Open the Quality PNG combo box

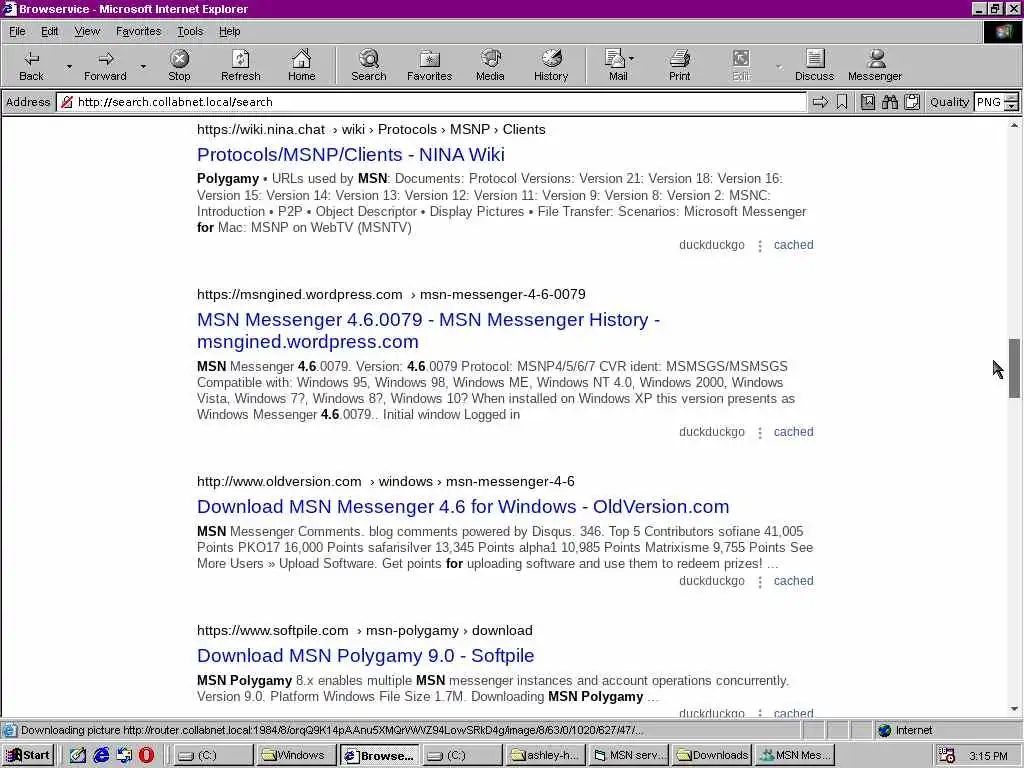989,102
